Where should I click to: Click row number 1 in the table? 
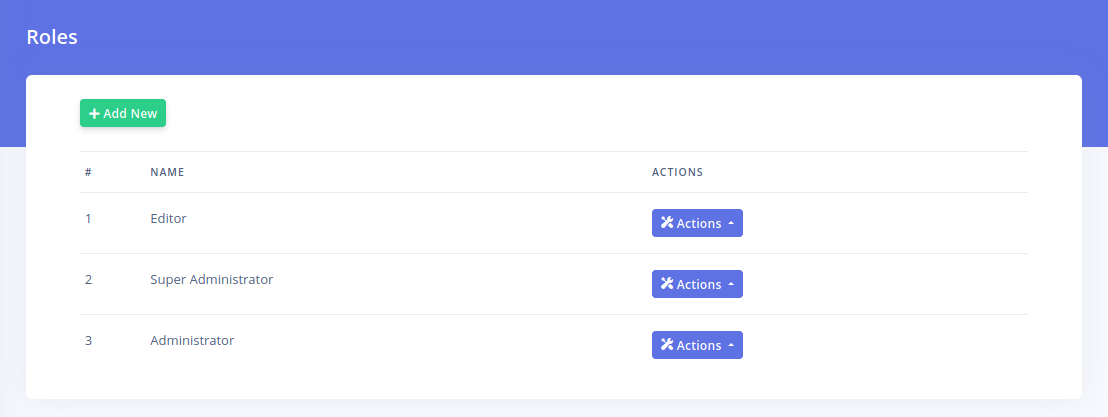pyautogui.click(x=88, y=218)
